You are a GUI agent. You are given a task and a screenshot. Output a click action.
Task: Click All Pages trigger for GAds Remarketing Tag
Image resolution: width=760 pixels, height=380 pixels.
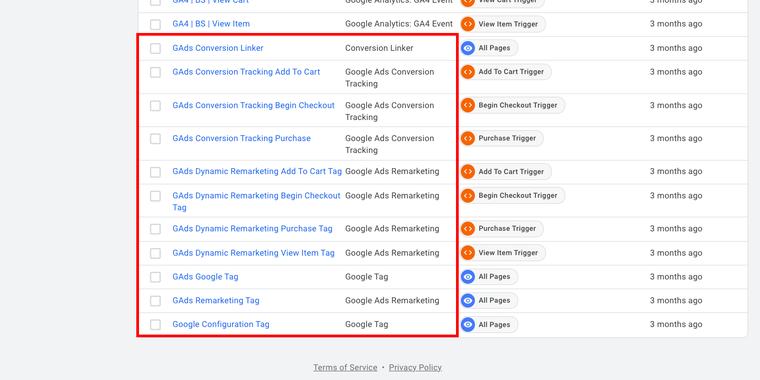[489, 301]
